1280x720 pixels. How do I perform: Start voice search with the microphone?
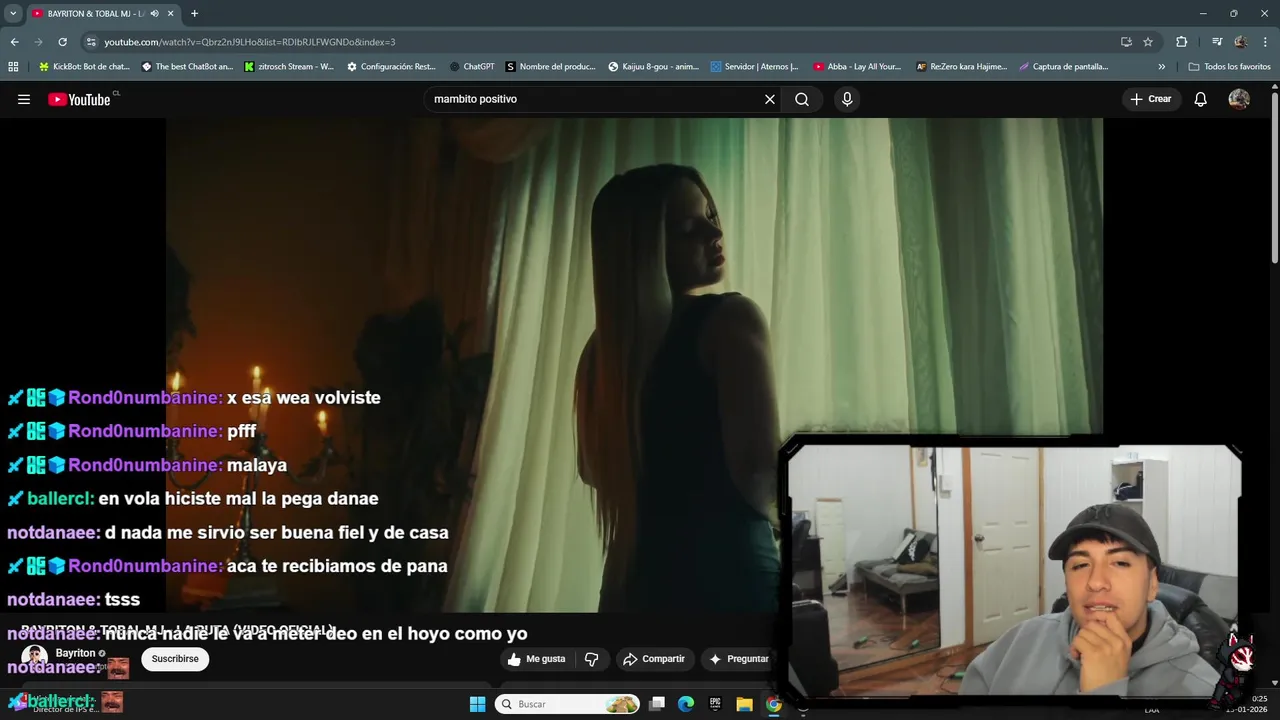[x=847, y=99]
